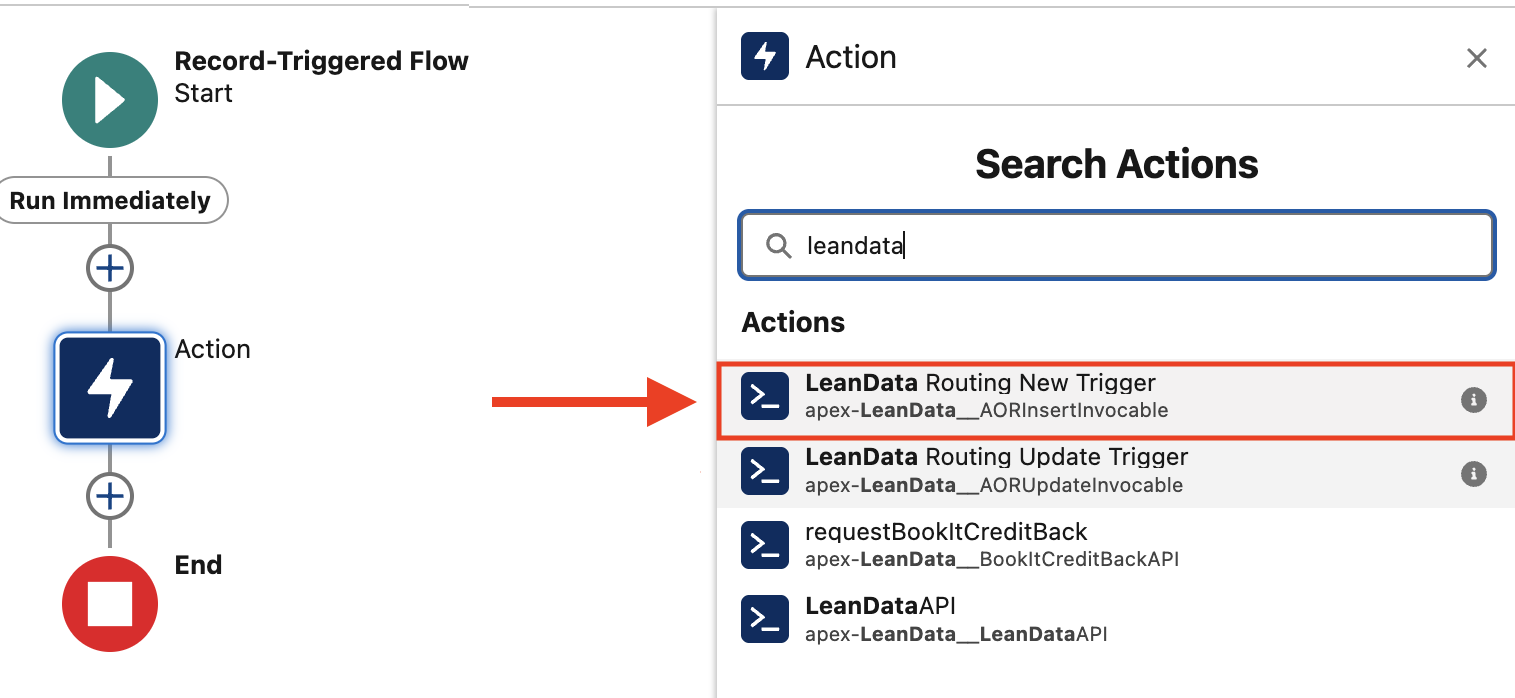Select the requestBookItCreditBack action
Image resolution: width=1515 pixels, height=698 pixels.
(x=945, y=532)
